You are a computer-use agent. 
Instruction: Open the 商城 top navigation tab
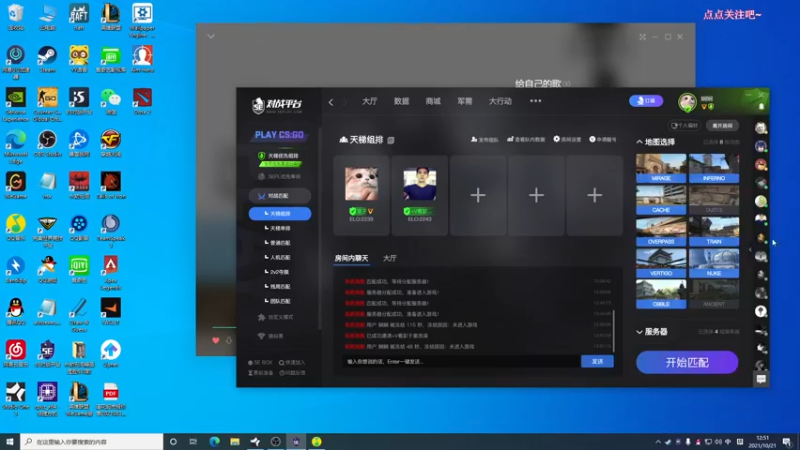[x=433, y=101]
